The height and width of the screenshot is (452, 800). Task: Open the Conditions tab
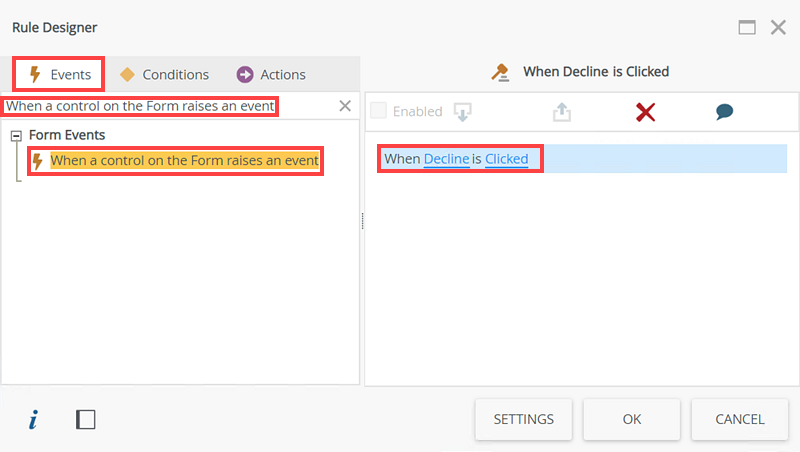click(164, 74)
